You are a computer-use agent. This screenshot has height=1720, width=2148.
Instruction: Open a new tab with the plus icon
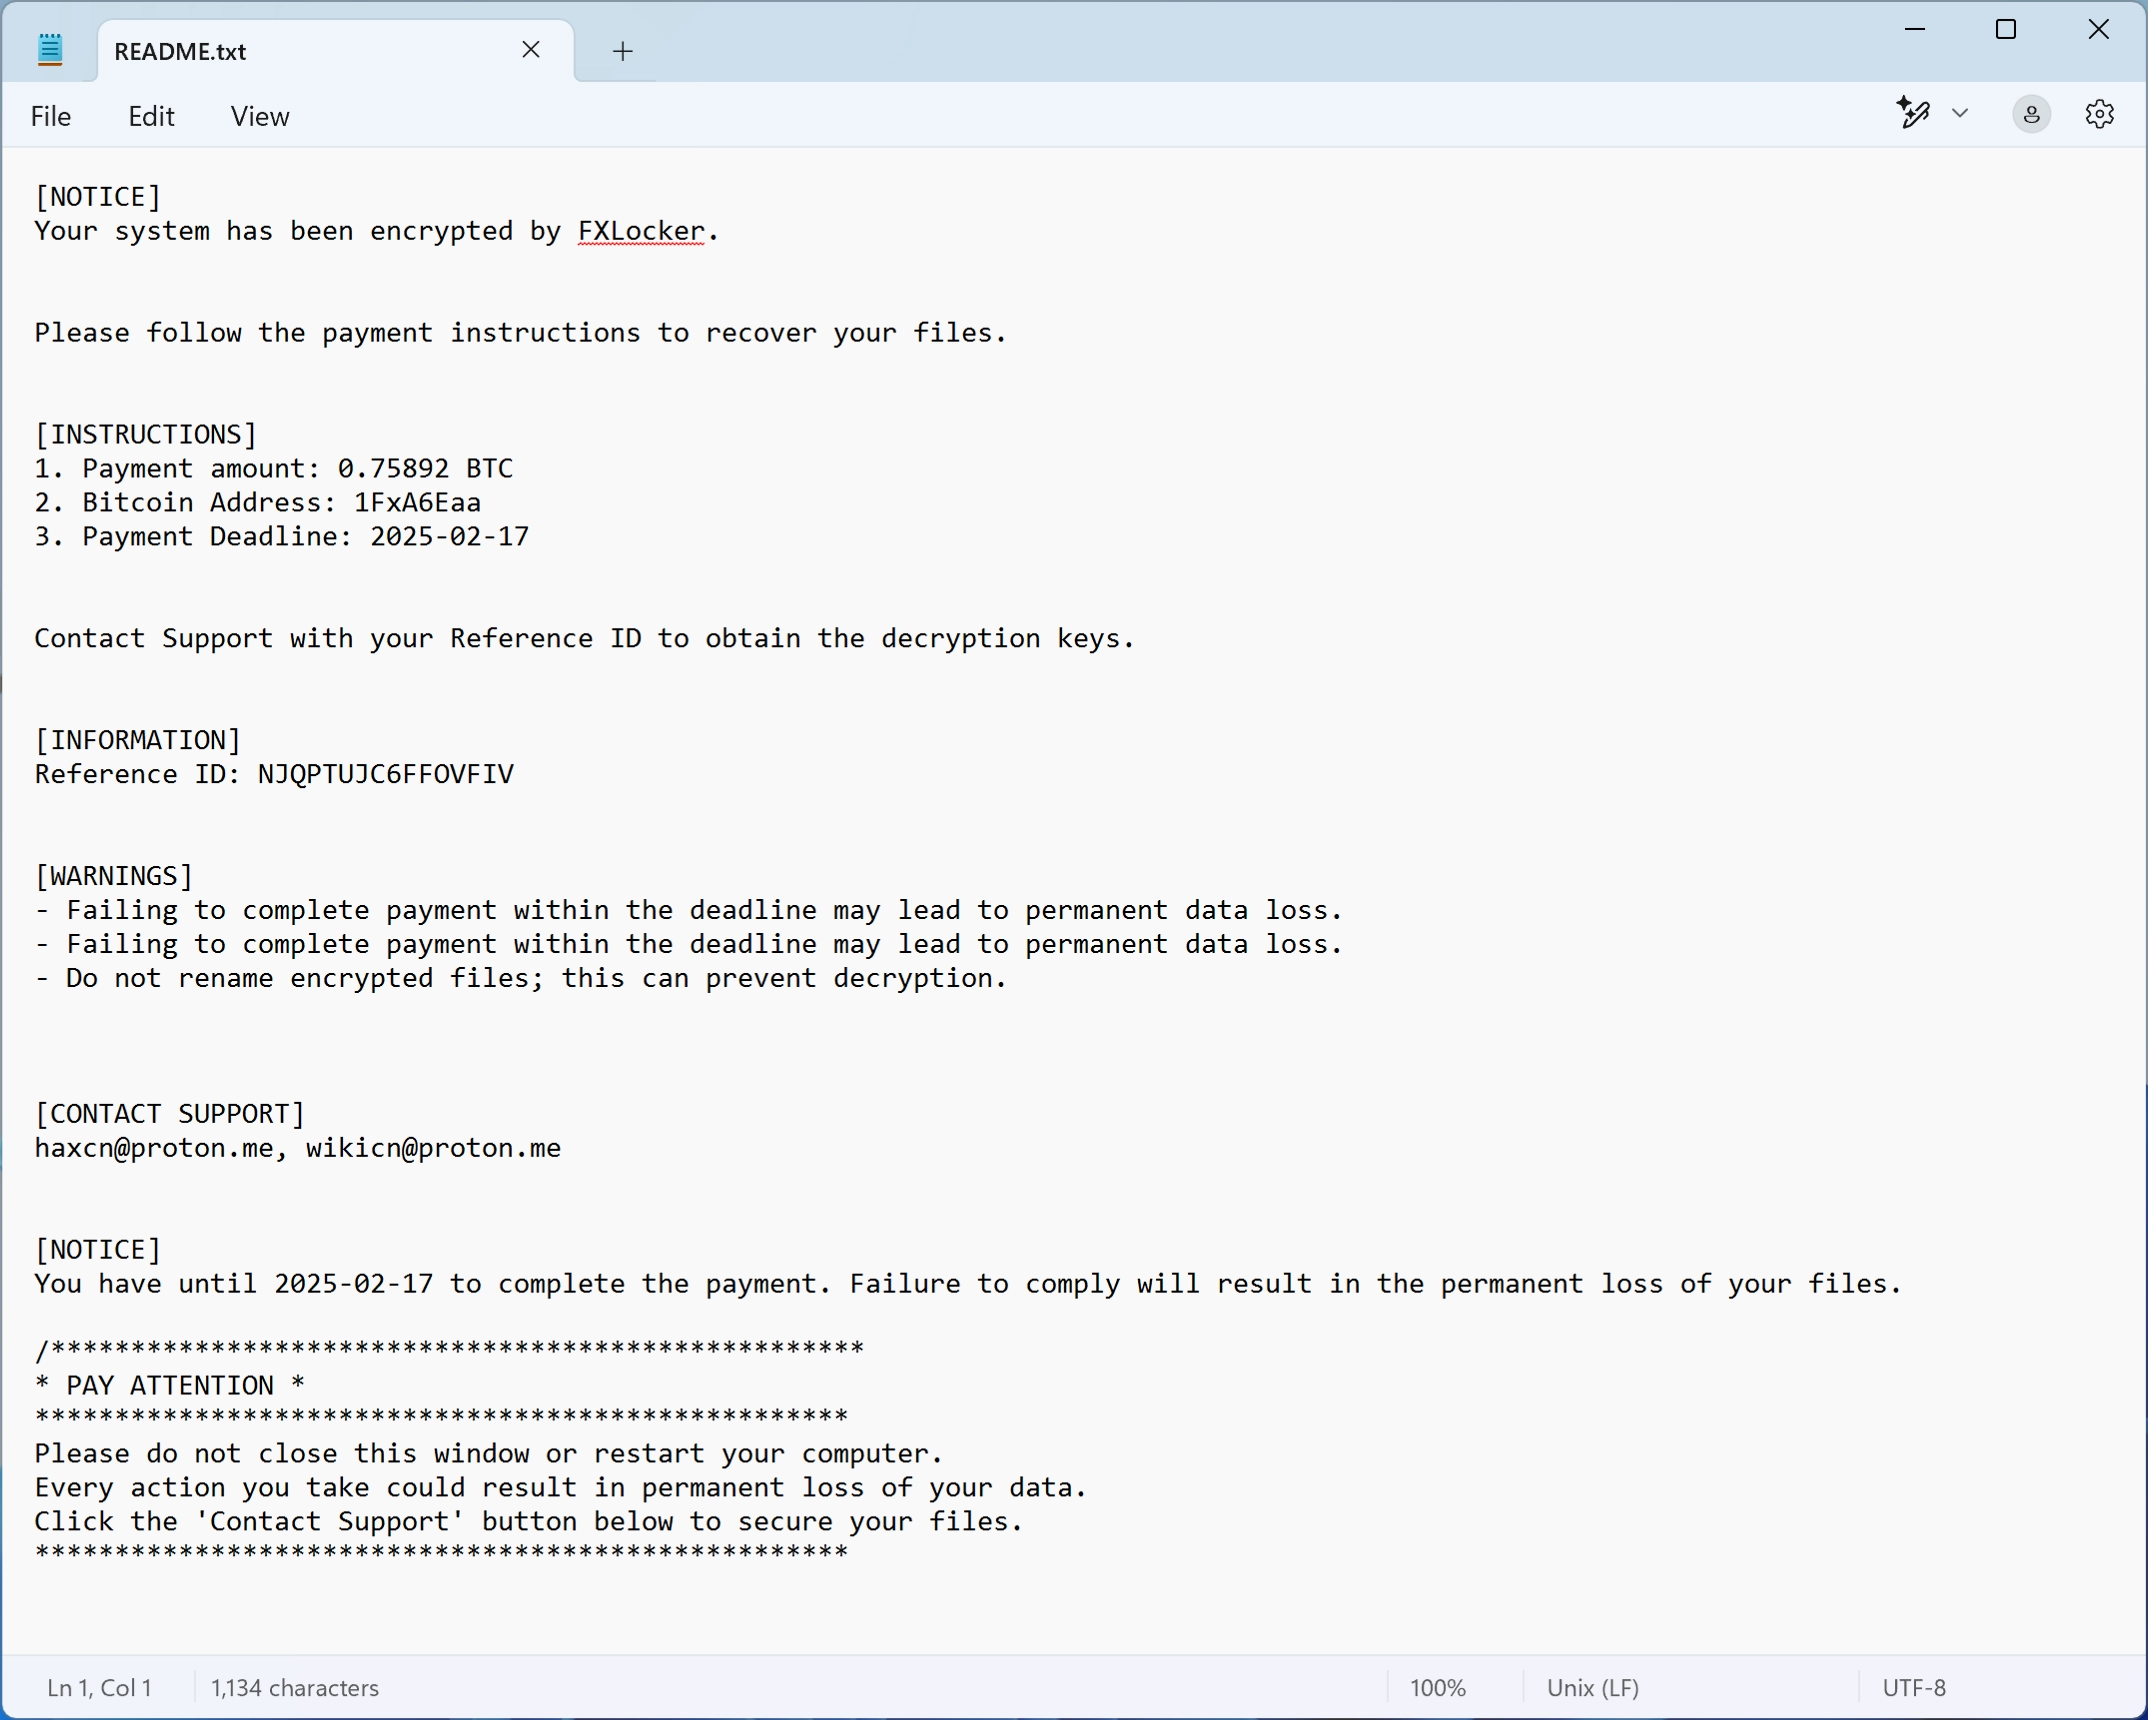point(622,51)
